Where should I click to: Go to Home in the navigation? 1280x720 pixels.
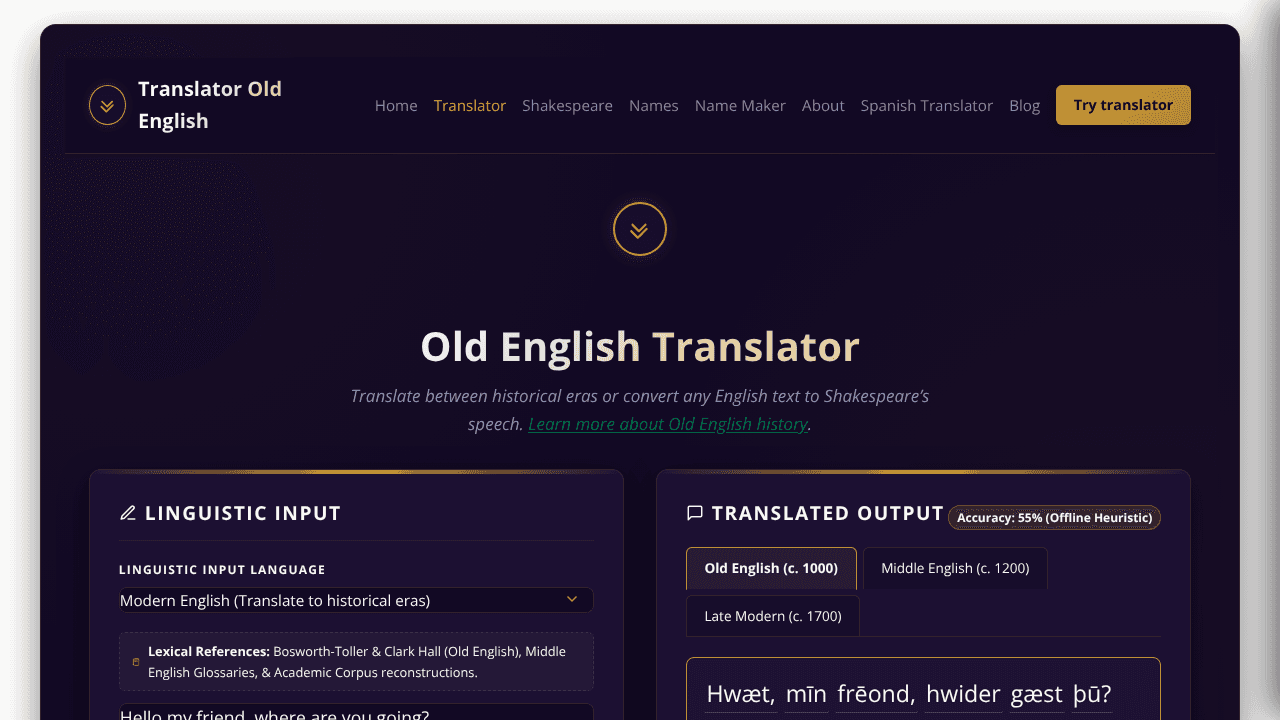396,105
